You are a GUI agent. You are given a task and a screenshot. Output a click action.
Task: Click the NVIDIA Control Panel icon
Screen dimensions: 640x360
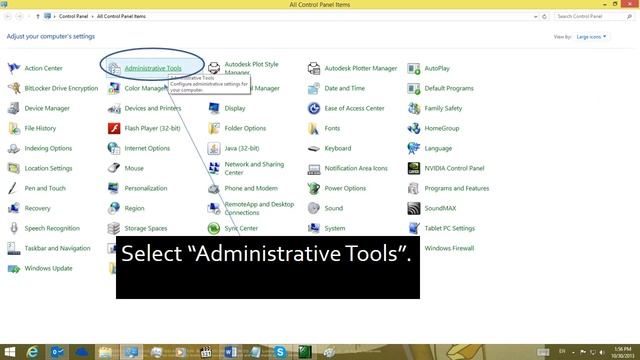click(414, 168)
